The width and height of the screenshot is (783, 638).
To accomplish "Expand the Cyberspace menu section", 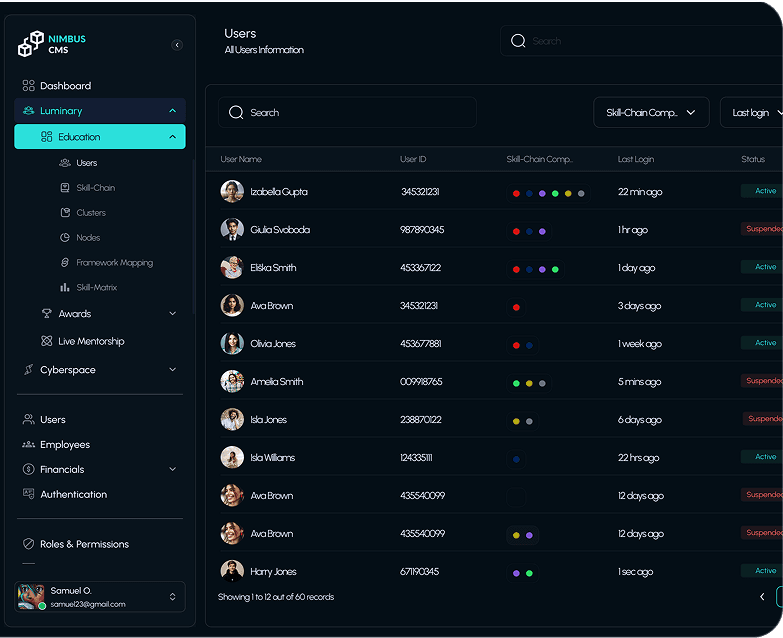I will tap(172, 370).
